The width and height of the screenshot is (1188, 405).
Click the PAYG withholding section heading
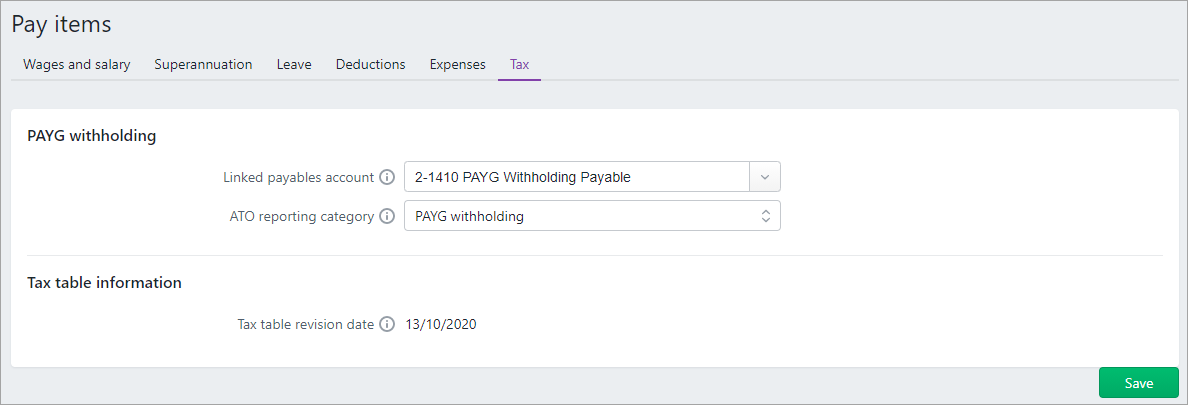click(92, 136)
